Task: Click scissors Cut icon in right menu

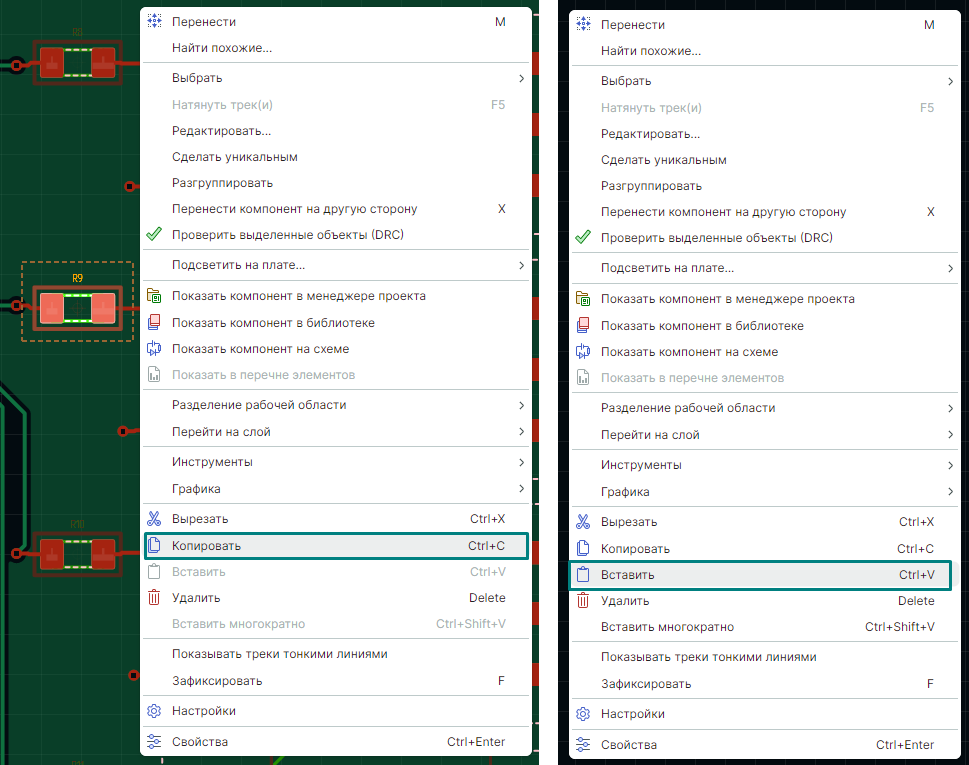Action: [x=583, y=522]
